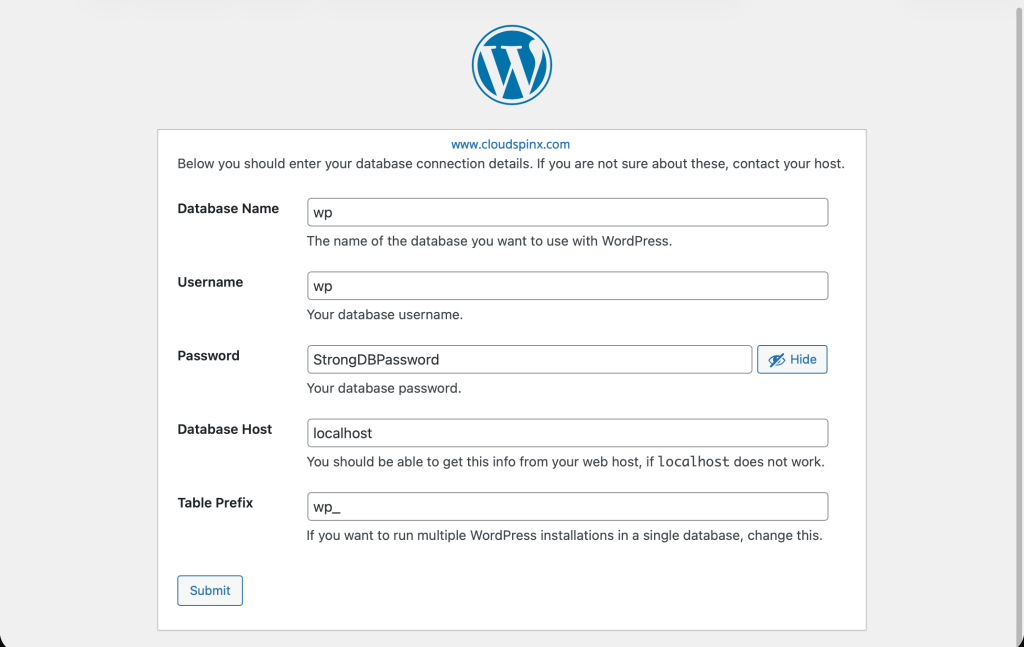Click the password field containing StrongDBPassword
This screenshot has width=1024, height=647.
click(529, 359)
